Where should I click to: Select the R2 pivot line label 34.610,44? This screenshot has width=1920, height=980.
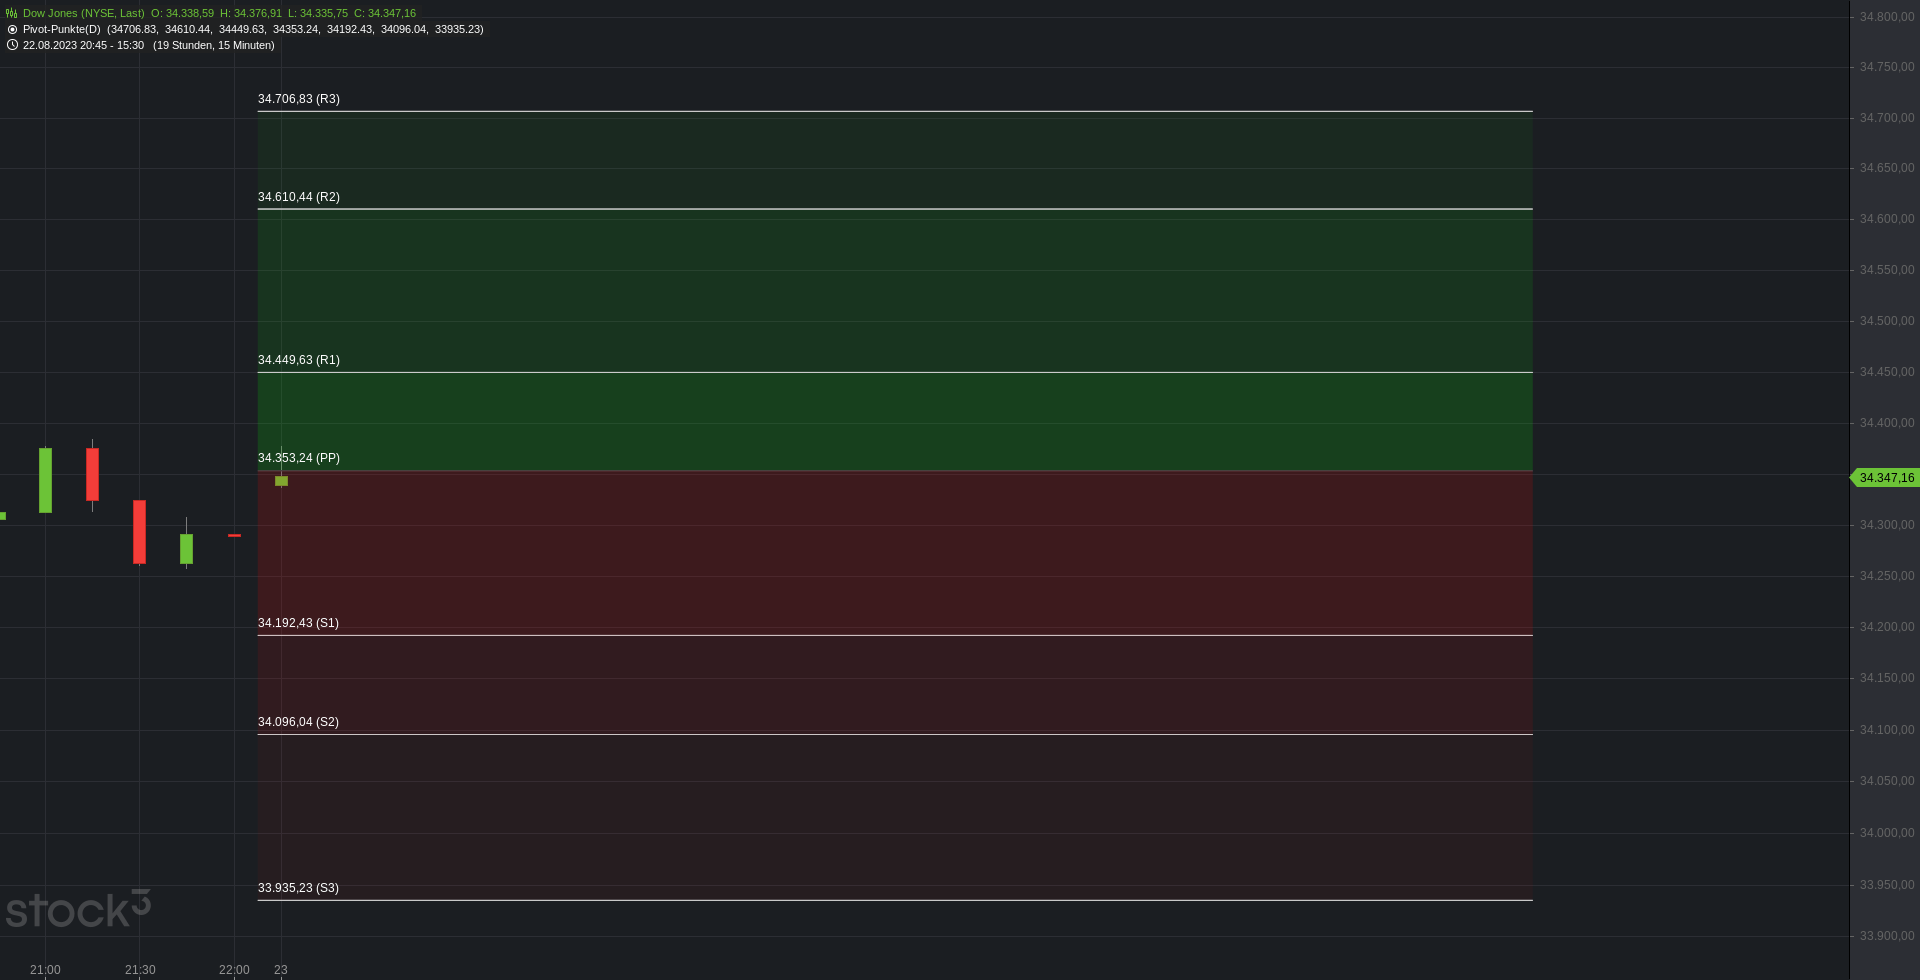pos(299,197)
